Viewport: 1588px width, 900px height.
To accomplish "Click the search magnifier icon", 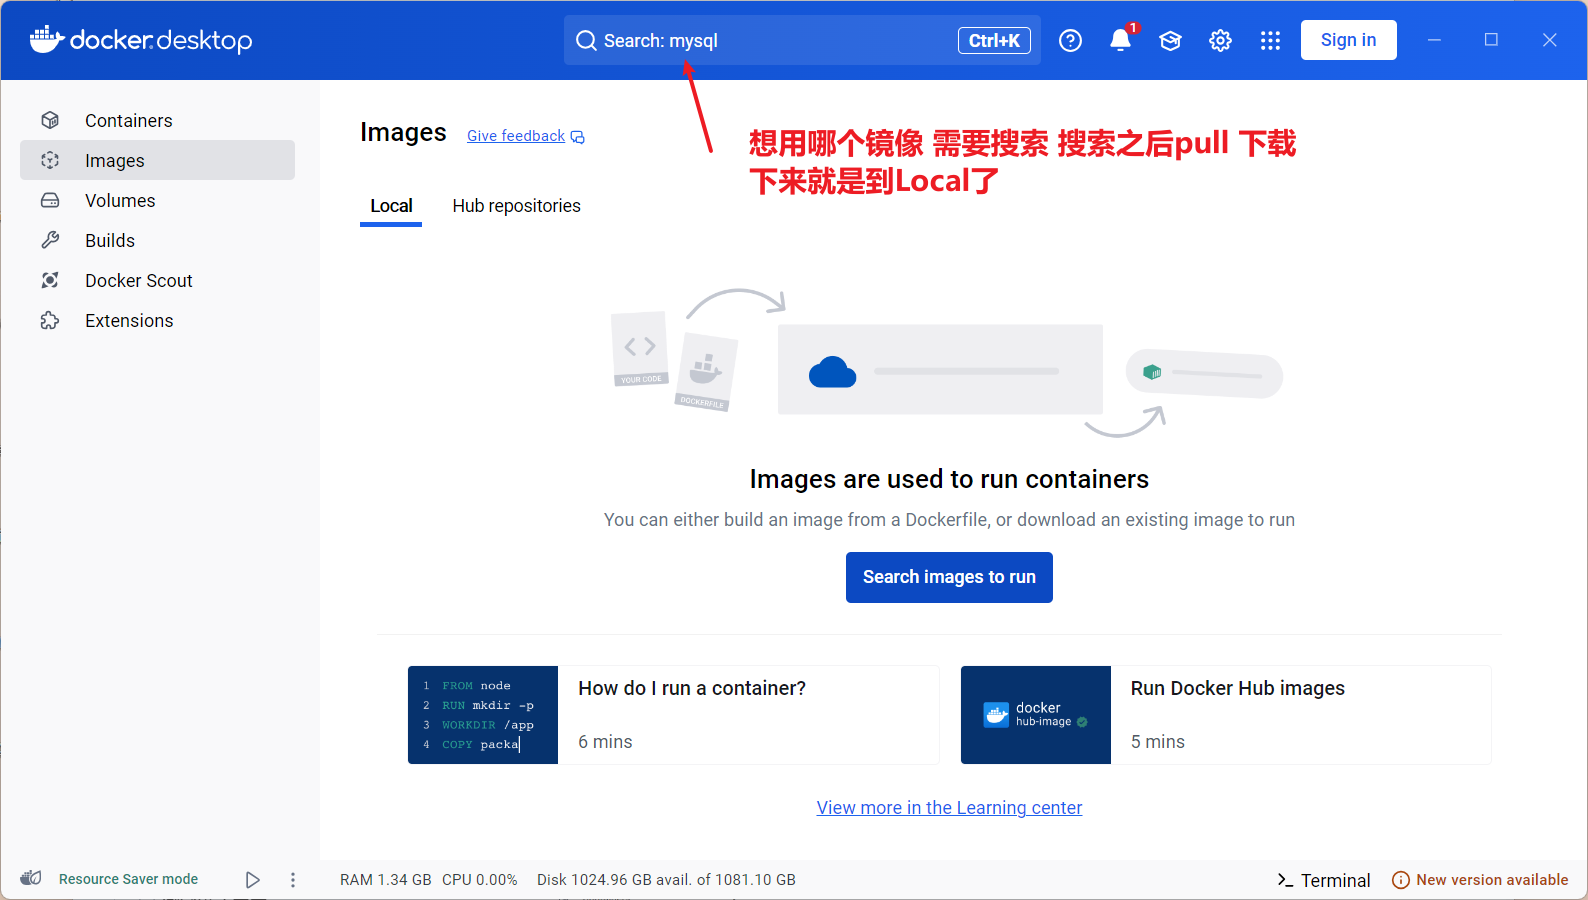I will pyautogui.click(x=586, y=41).
